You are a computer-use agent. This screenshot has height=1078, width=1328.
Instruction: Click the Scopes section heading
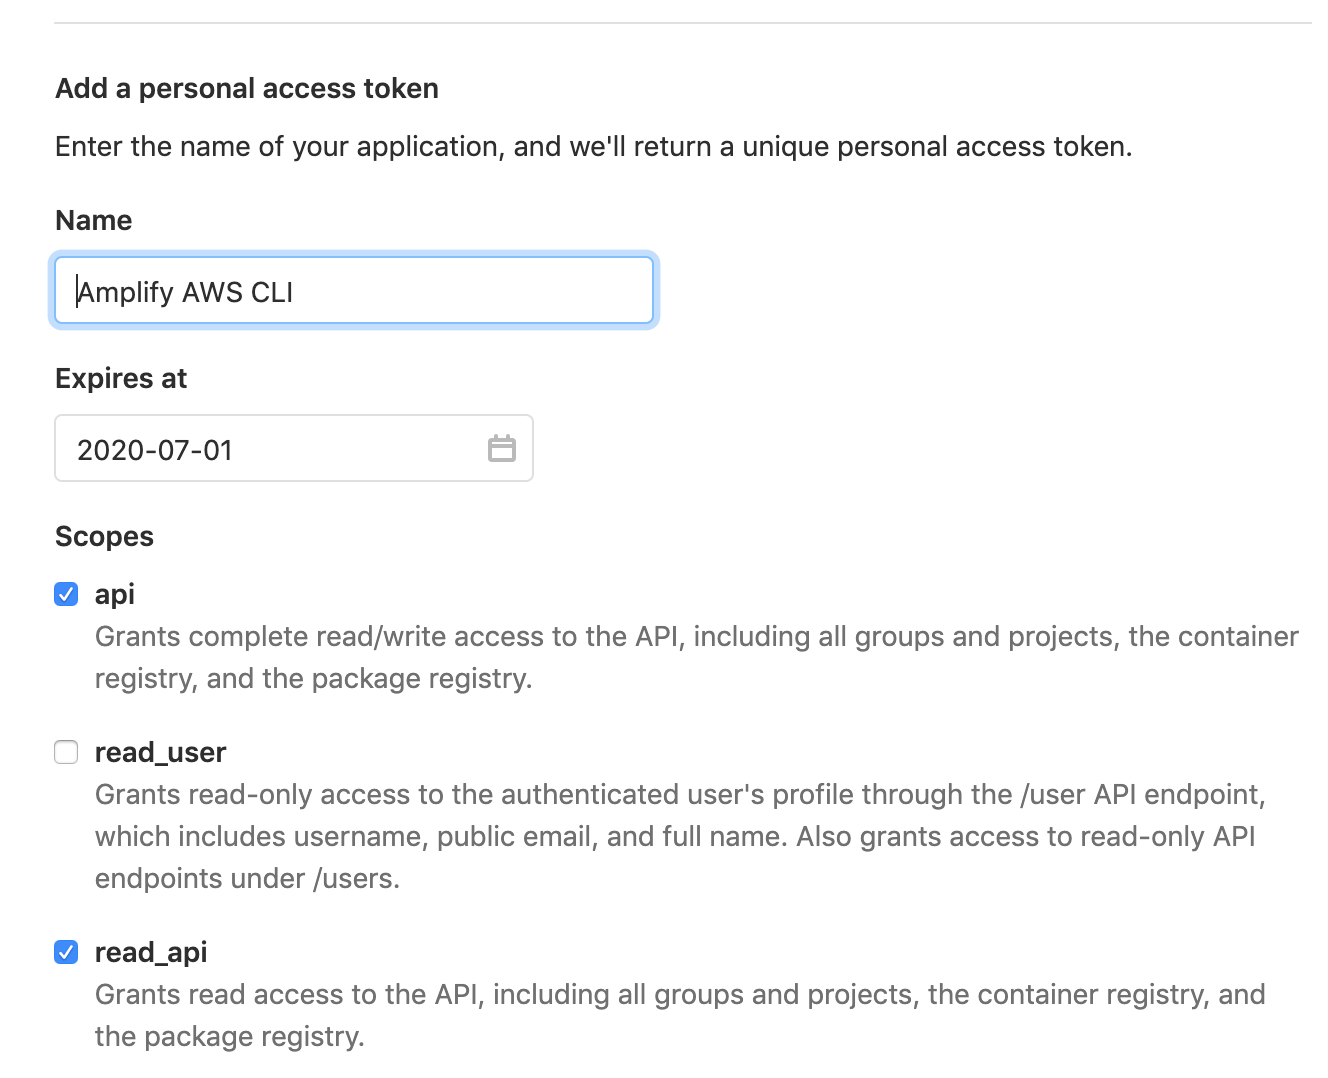[104, 536]
